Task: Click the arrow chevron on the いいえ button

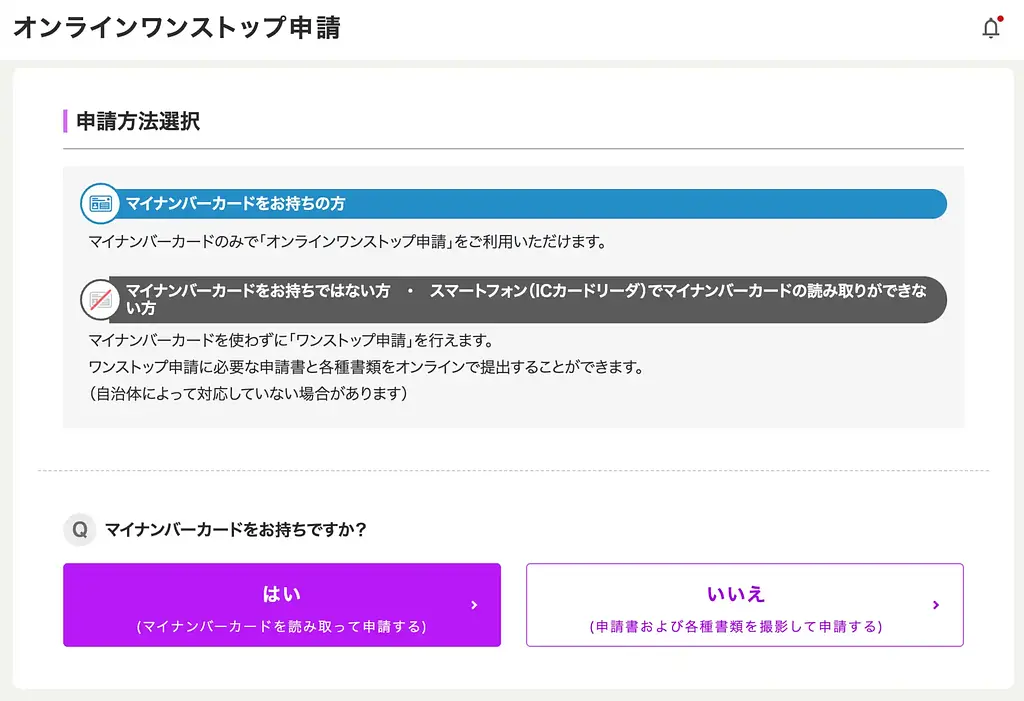Action: coord(935,604)
